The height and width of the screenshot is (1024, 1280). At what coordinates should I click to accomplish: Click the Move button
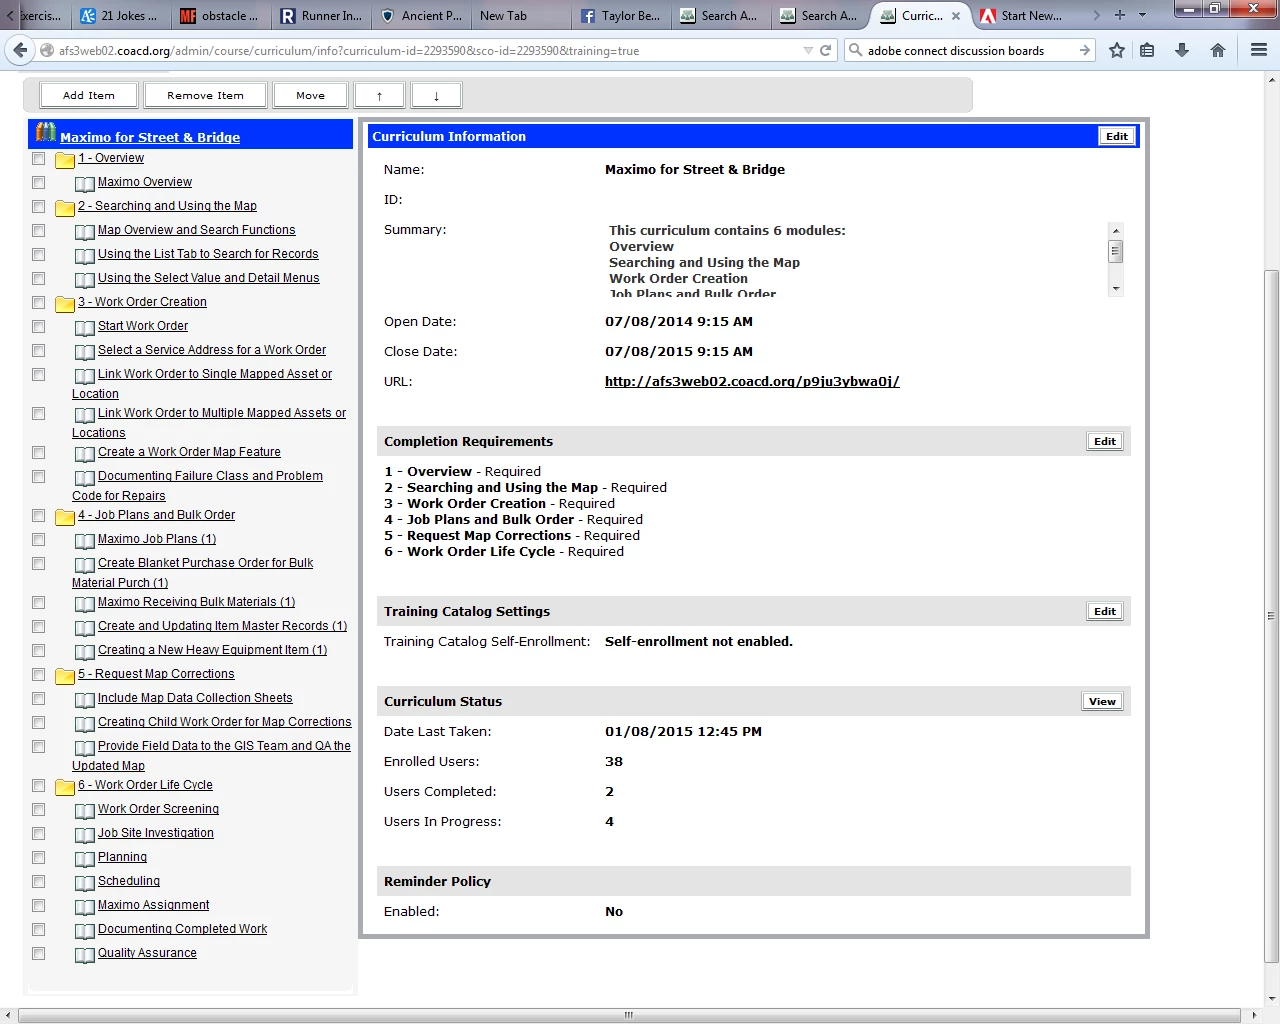pyautogui.click(x=310, y=95)
